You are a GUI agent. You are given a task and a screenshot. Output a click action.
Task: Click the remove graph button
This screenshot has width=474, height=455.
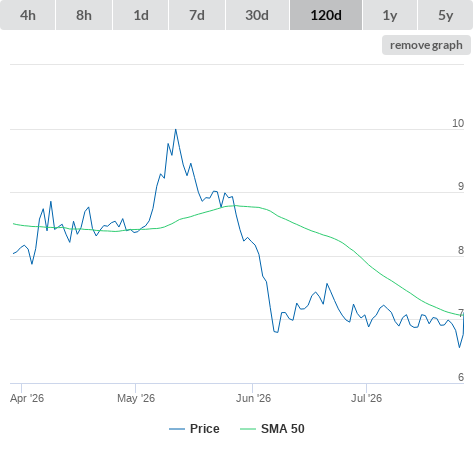click(x=426, y=45)
